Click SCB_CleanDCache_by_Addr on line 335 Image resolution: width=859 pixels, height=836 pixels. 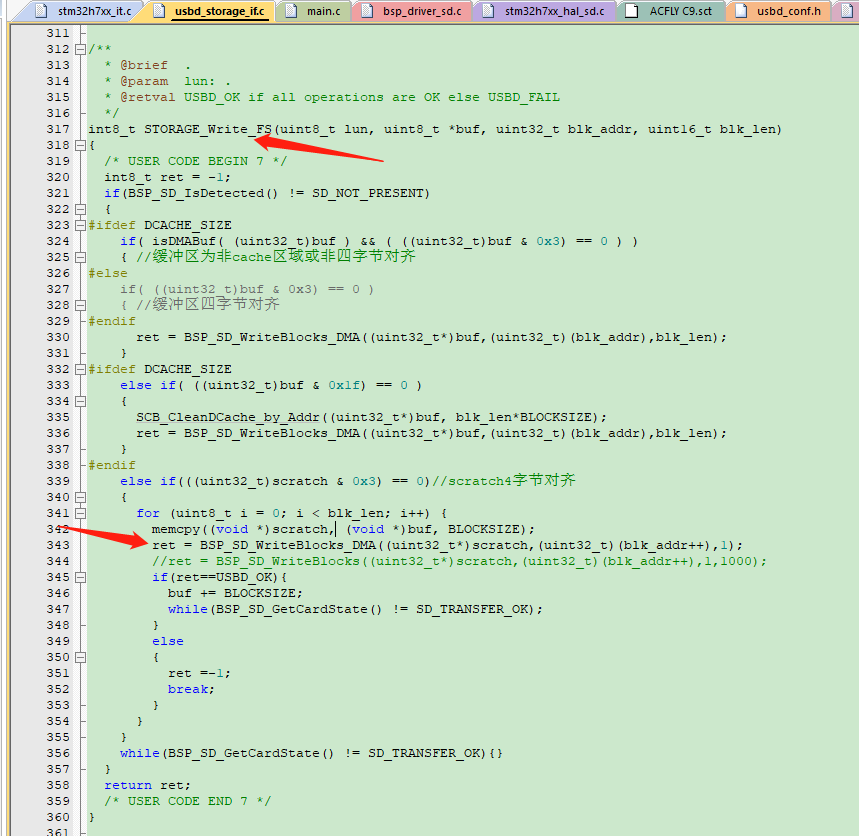pos(228,417)
